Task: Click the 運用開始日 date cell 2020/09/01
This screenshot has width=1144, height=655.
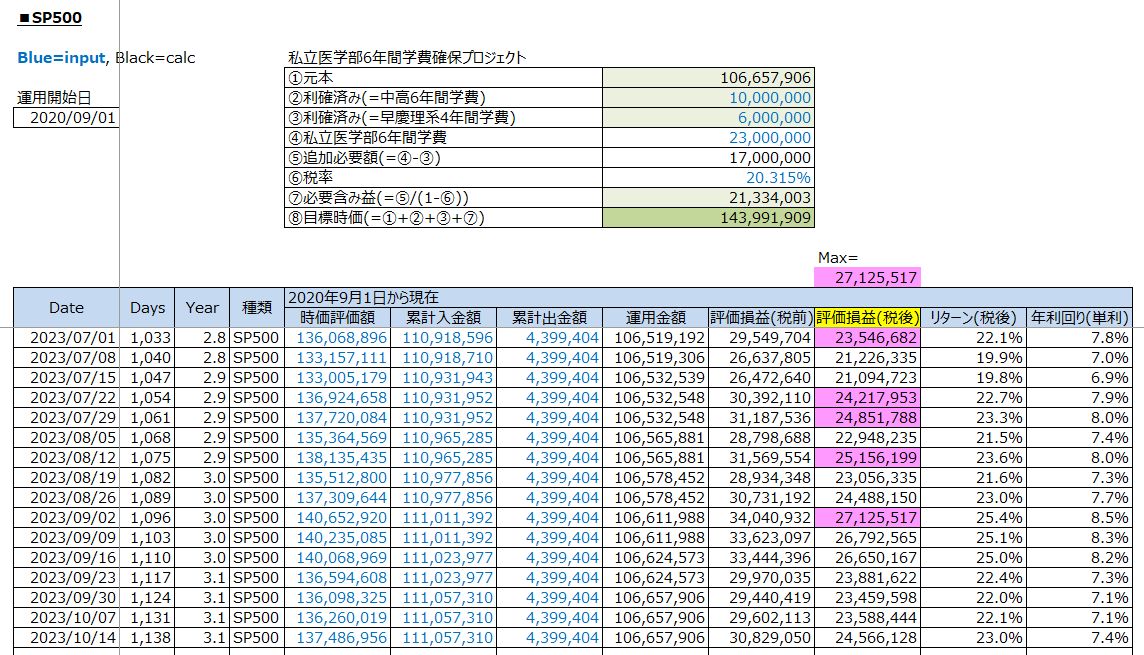Action: tap(66, 118)
